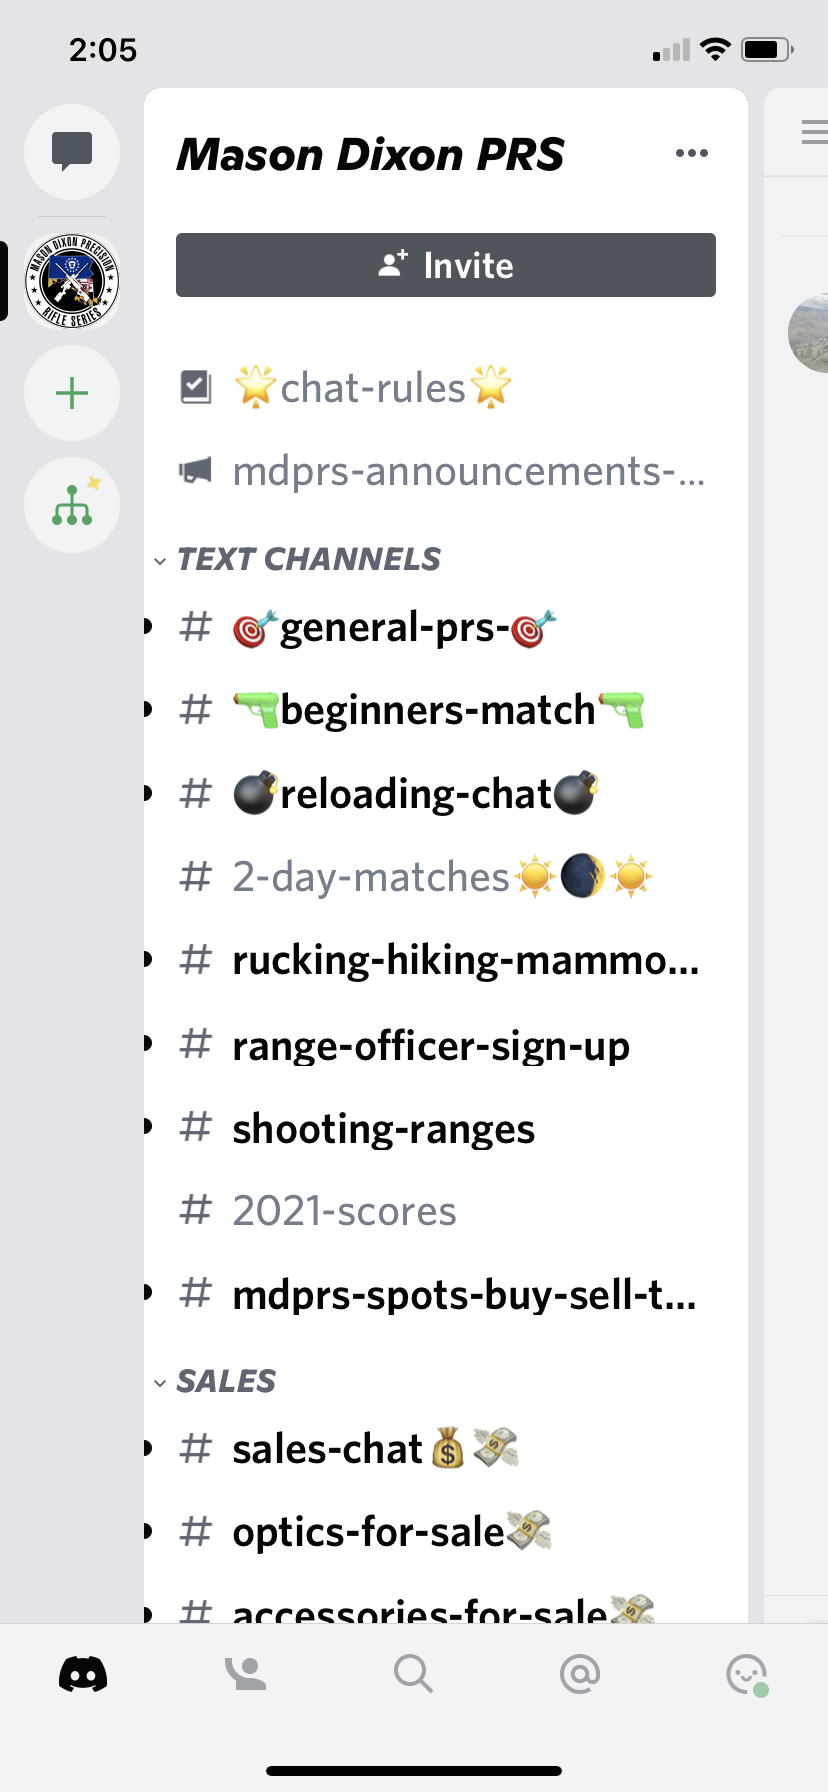
Task: Open the chat-rules channel
Action: coord(446,387)
